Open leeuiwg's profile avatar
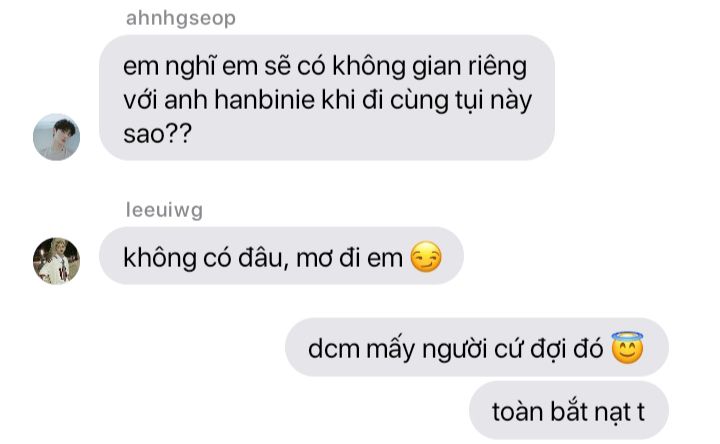Image resolution: width=720 pixels, height=444 pixels. tap(56, 261)
